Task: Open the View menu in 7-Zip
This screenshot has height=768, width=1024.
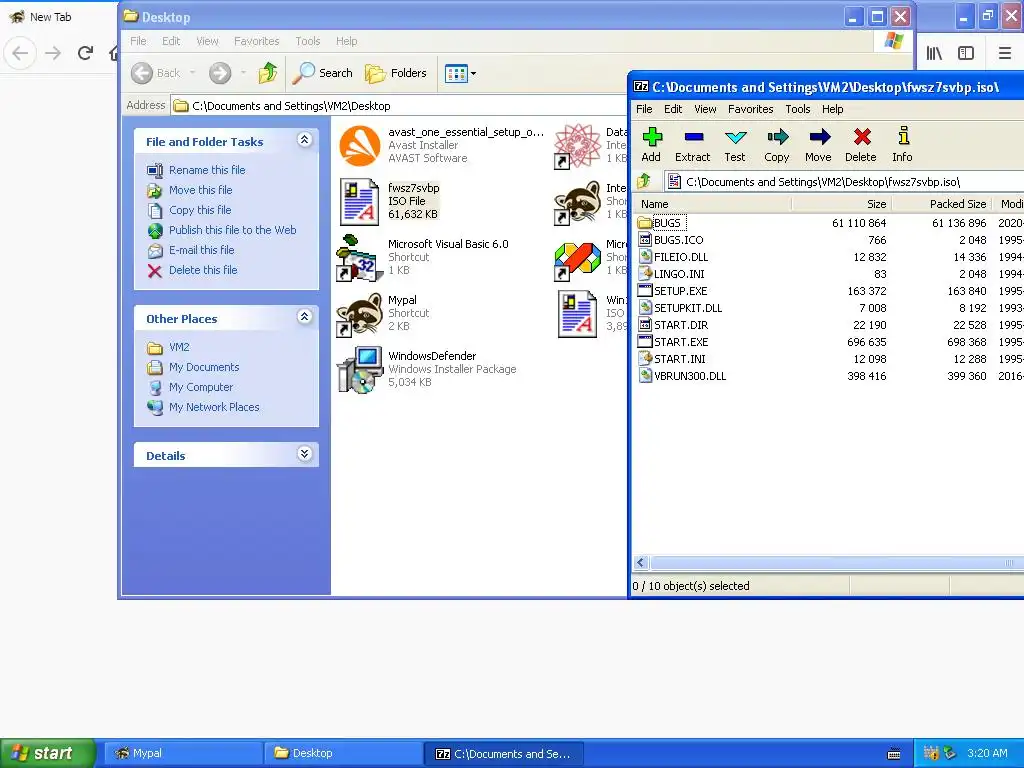Action: tap(705, 109)
